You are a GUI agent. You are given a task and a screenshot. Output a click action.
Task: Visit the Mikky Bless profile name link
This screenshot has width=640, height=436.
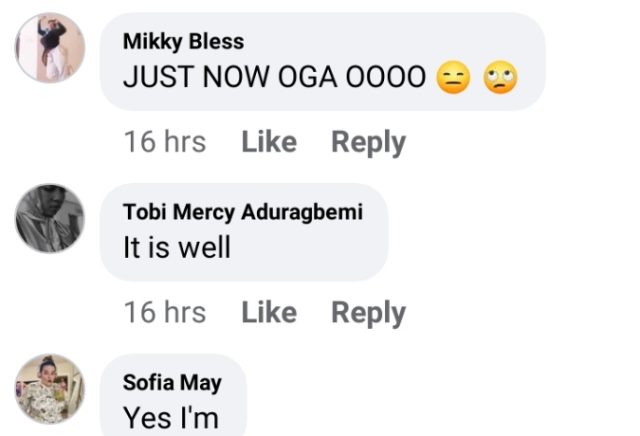(183, 42)
